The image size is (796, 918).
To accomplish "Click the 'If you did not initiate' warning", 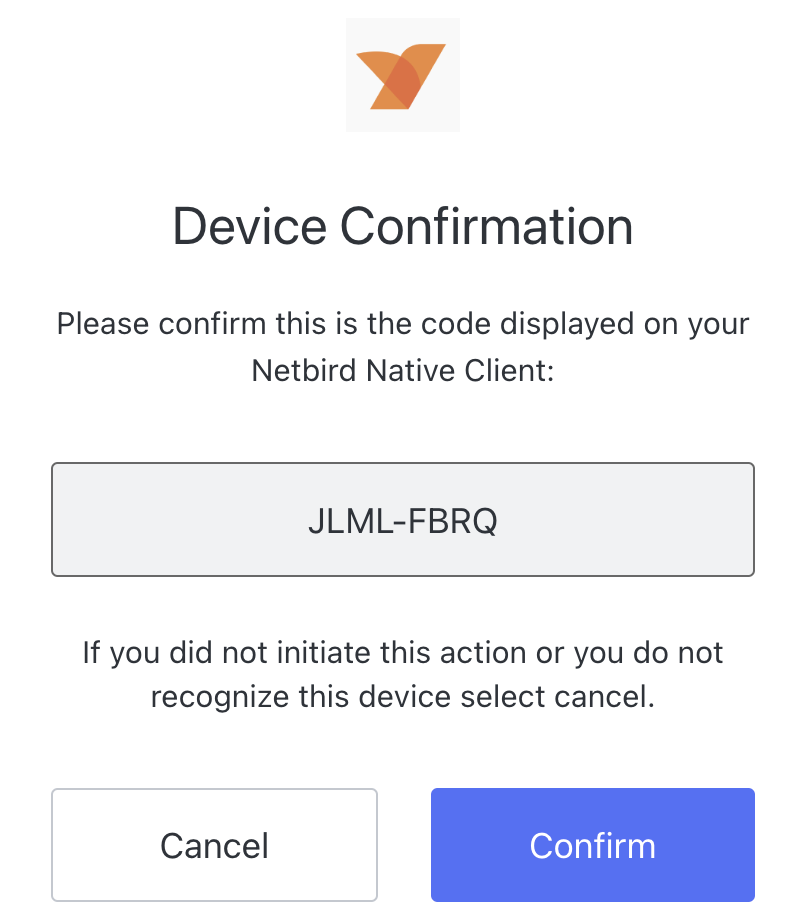I will [x=402, y=654].
